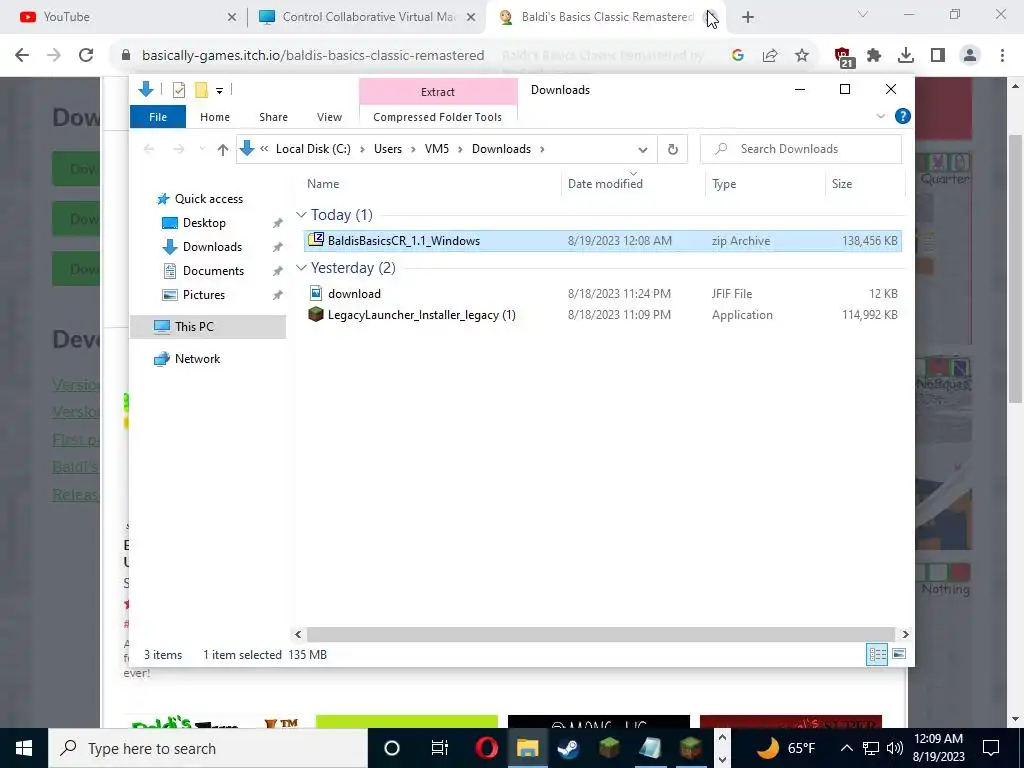1024x768 pixels.
Task: Click Local Disk (C:) in the address path
Action: tap(313, 149)
